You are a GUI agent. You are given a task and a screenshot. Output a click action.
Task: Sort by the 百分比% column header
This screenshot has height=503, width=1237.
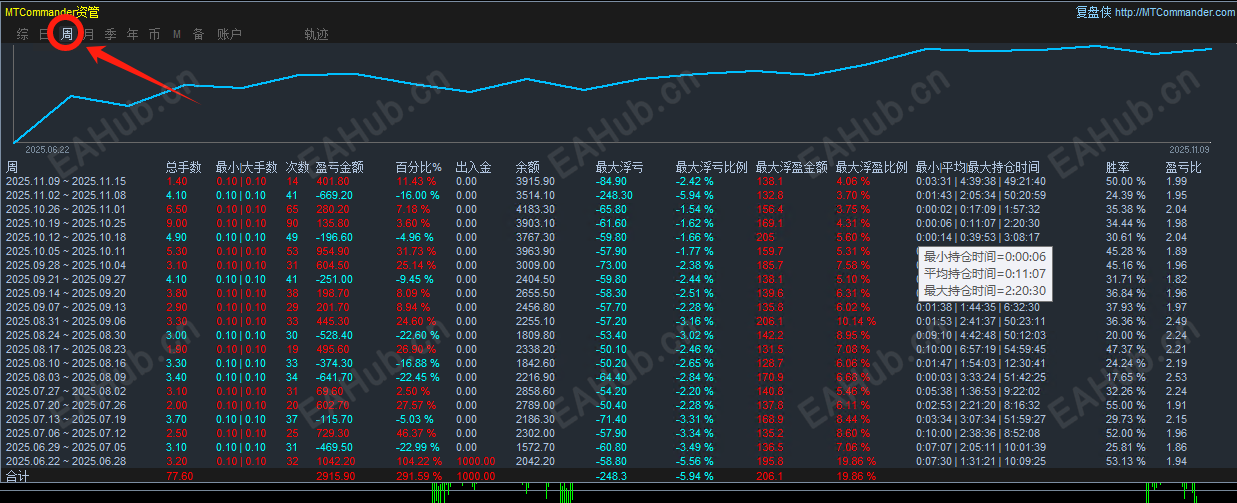(419, 167)
